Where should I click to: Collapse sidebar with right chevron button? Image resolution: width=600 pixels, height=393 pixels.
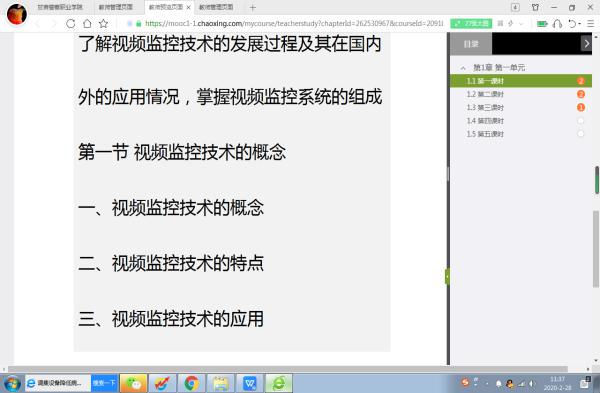(x=586, y=44)
